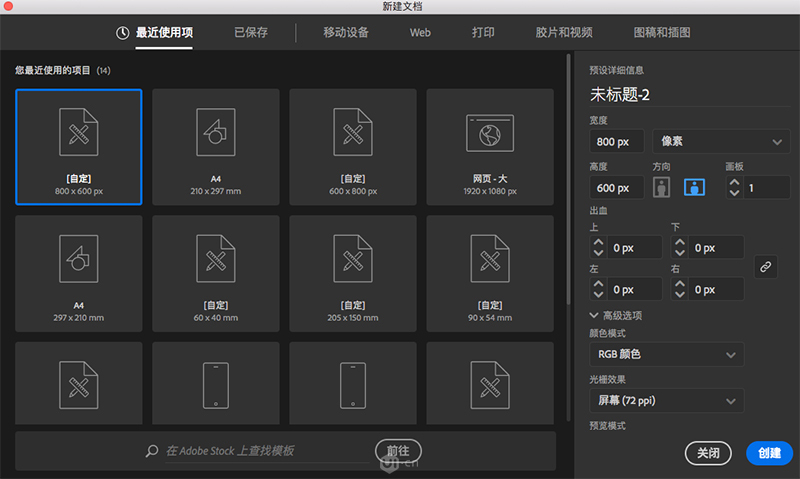800x479 pixels.
Task: Switch to the 移动设备 tab
Action: pyautogui.click(x=345, y=33)
